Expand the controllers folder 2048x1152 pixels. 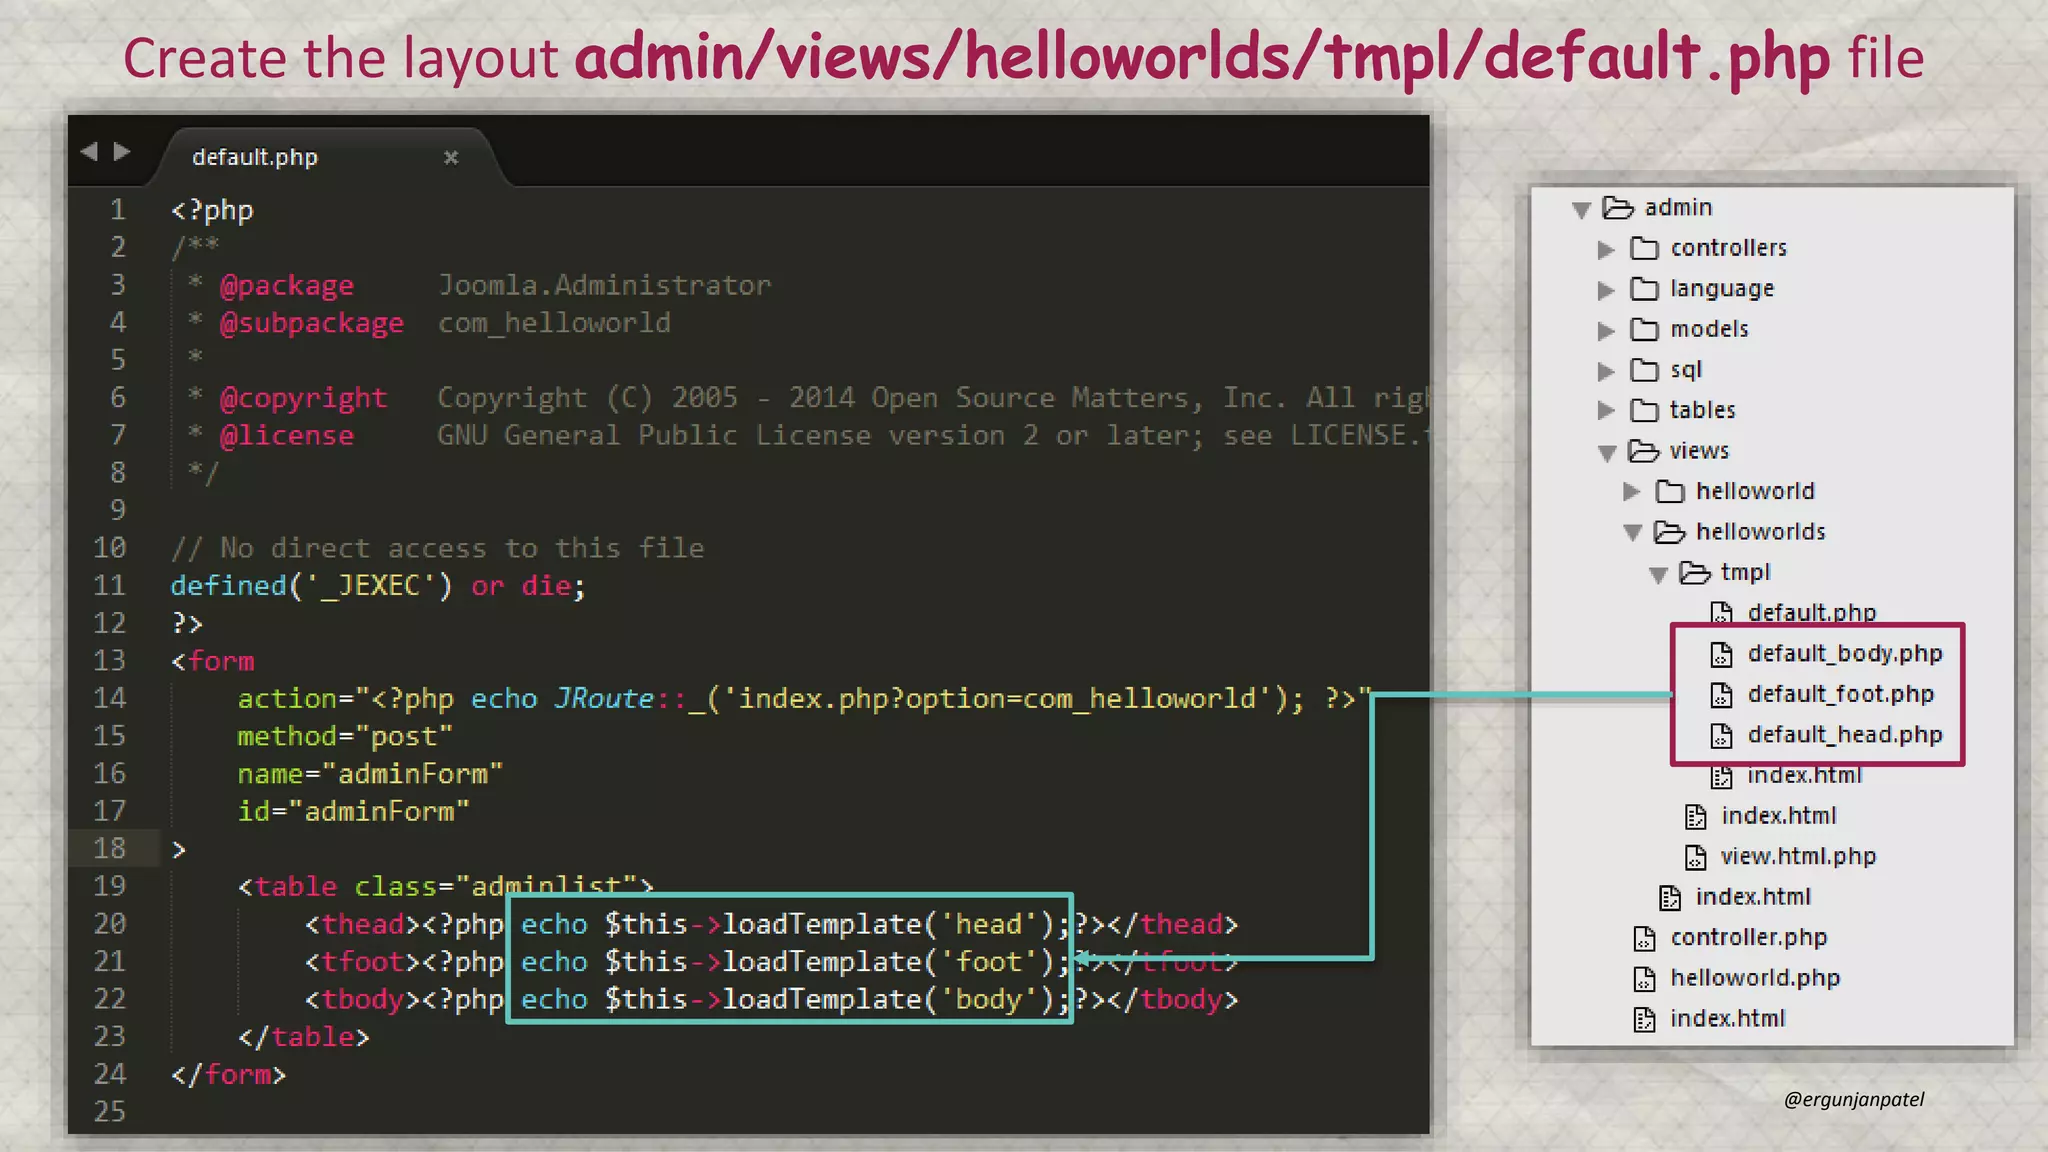click(1606, 249)
